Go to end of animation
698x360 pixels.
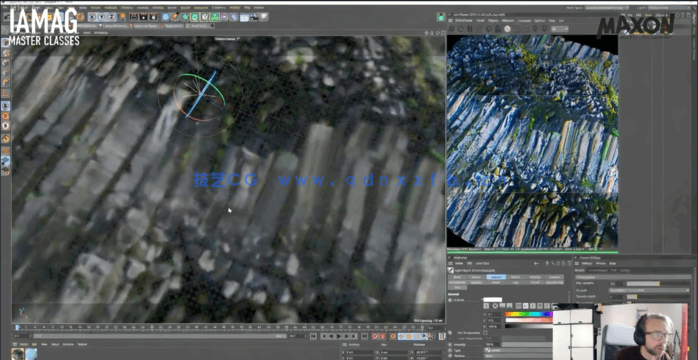pos(364,336)
